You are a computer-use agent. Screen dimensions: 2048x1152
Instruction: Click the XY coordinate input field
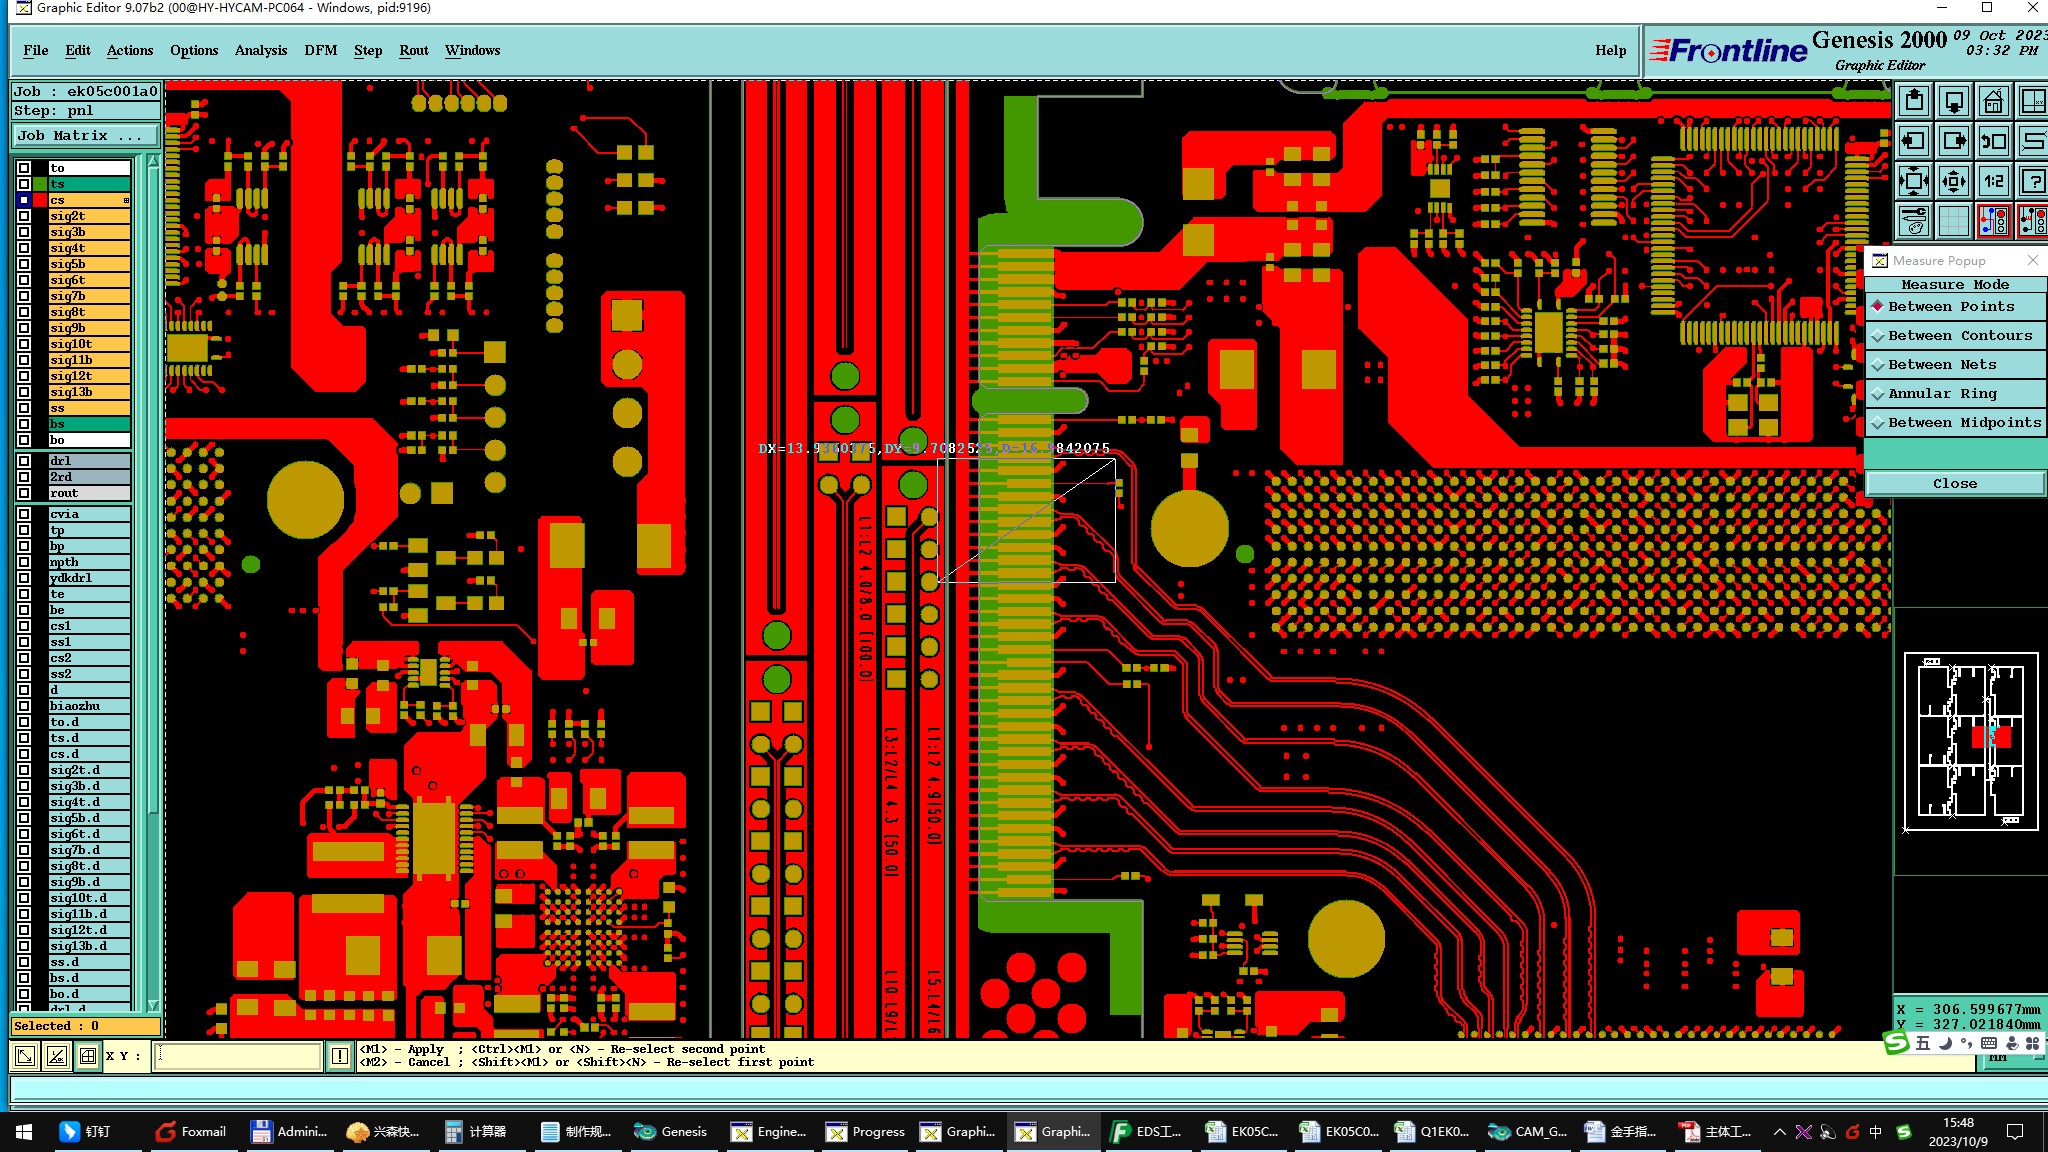238,1055
